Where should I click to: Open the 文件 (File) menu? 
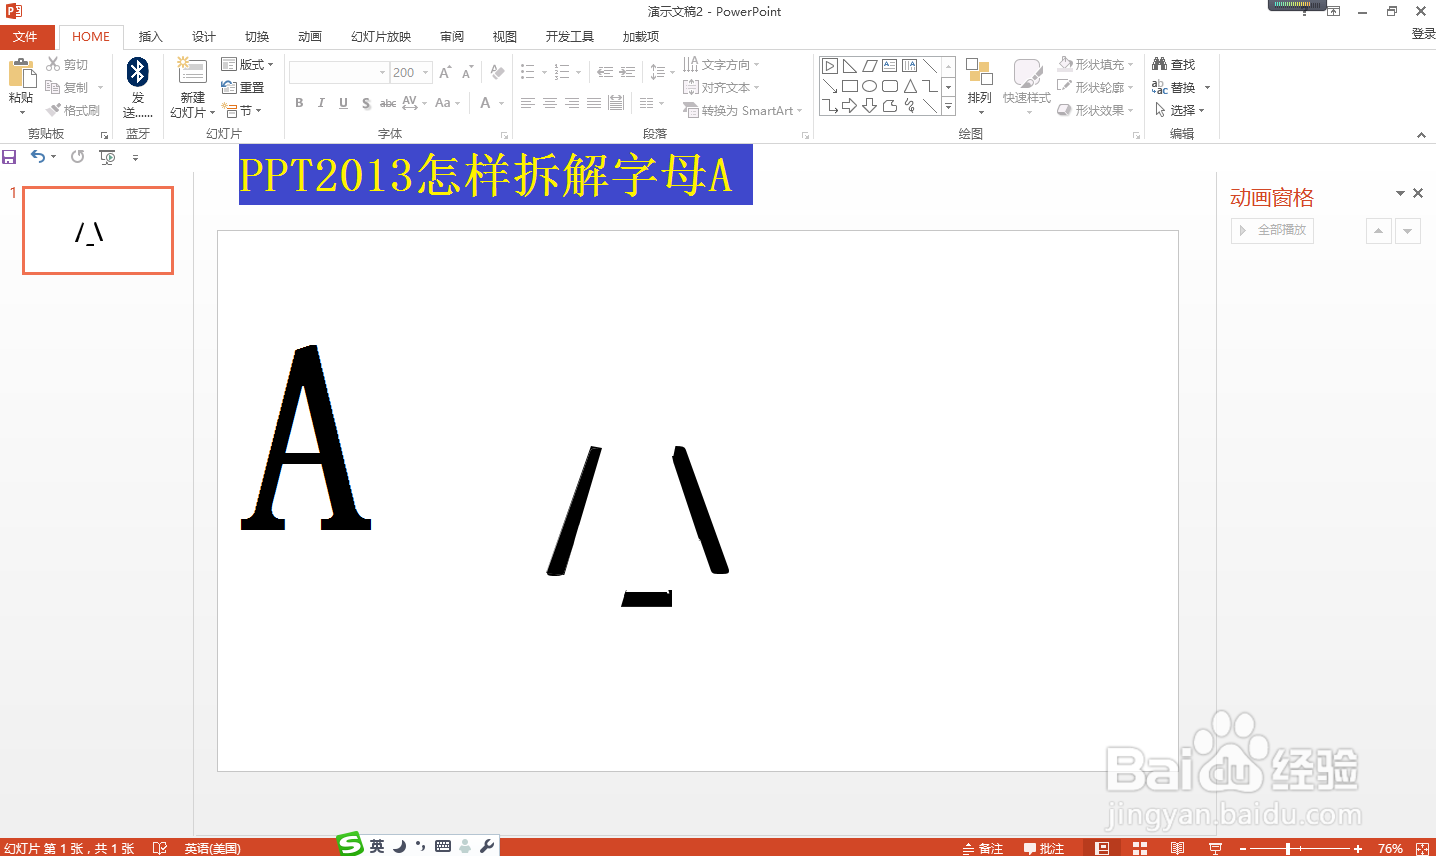pyautogui.click(x=27, y=36)
